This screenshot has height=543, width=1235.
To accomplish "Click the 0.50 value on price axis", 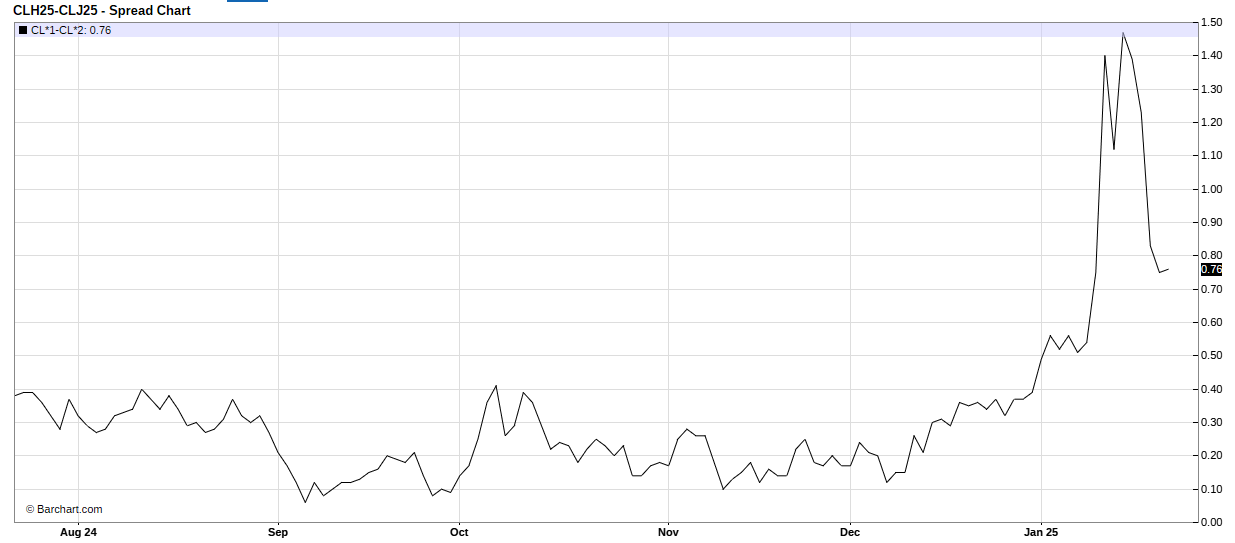I will (x=1211, y=356).
